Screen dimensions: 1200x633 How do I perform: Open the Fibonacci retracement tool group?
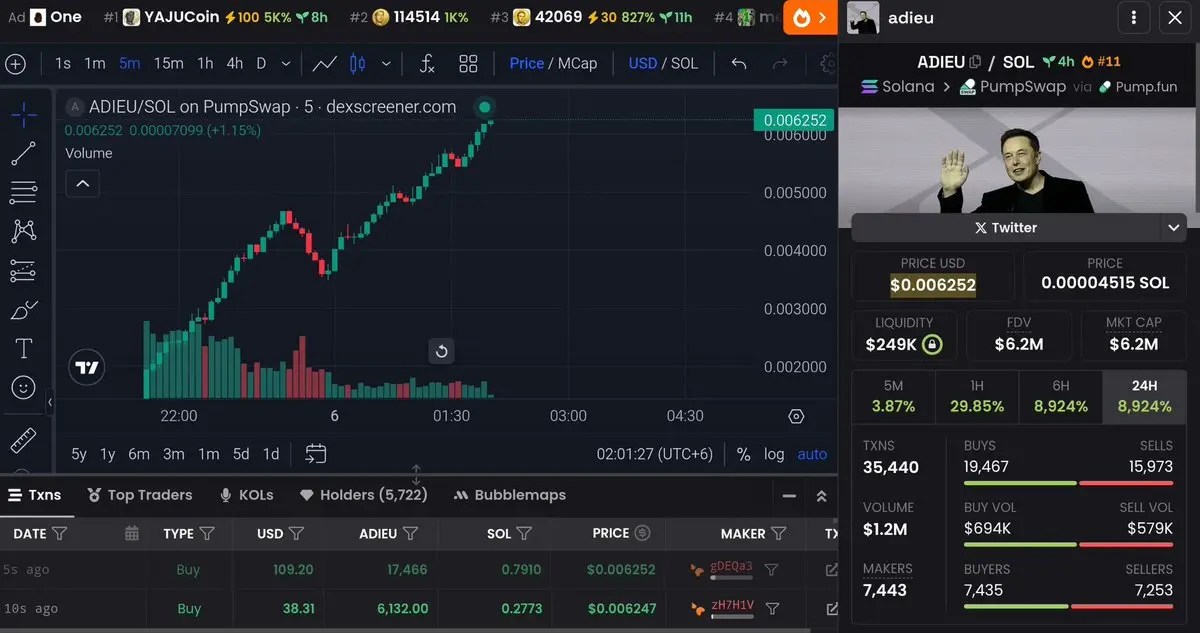(24, 192)
